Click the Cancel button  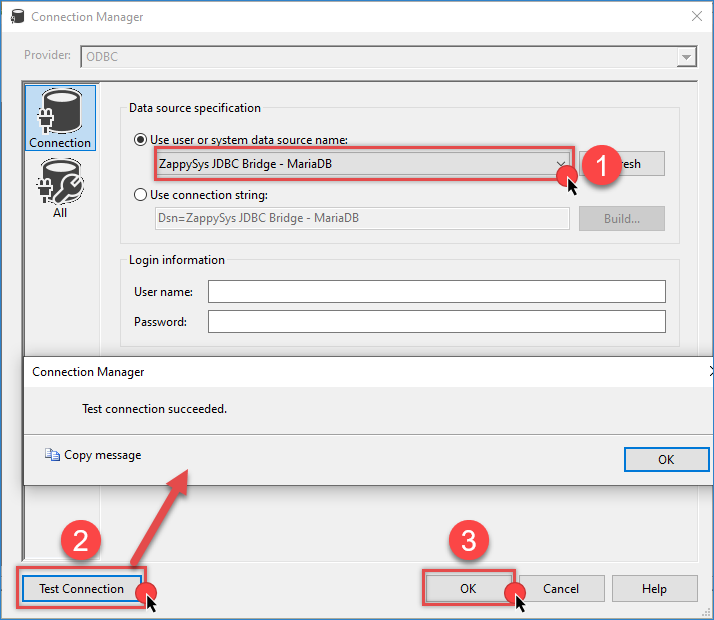point(560,588)
